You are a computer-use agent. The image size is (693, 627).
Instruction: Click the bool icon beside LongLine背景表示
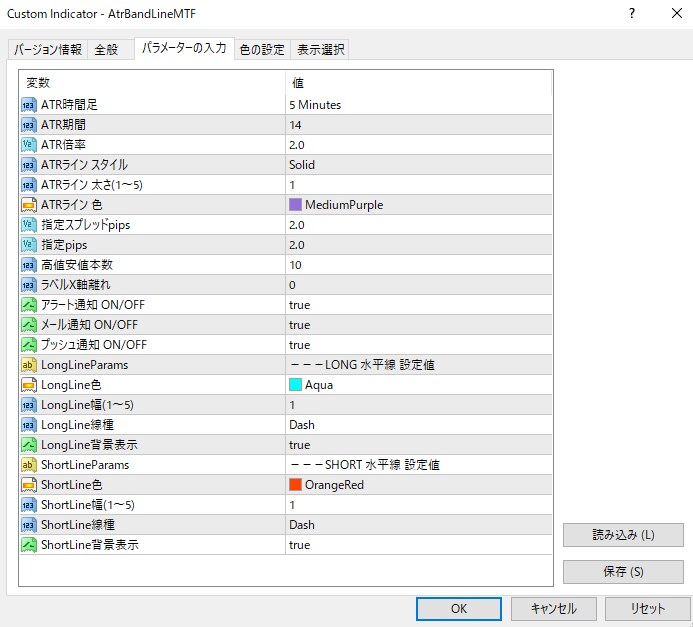(29, 445)
